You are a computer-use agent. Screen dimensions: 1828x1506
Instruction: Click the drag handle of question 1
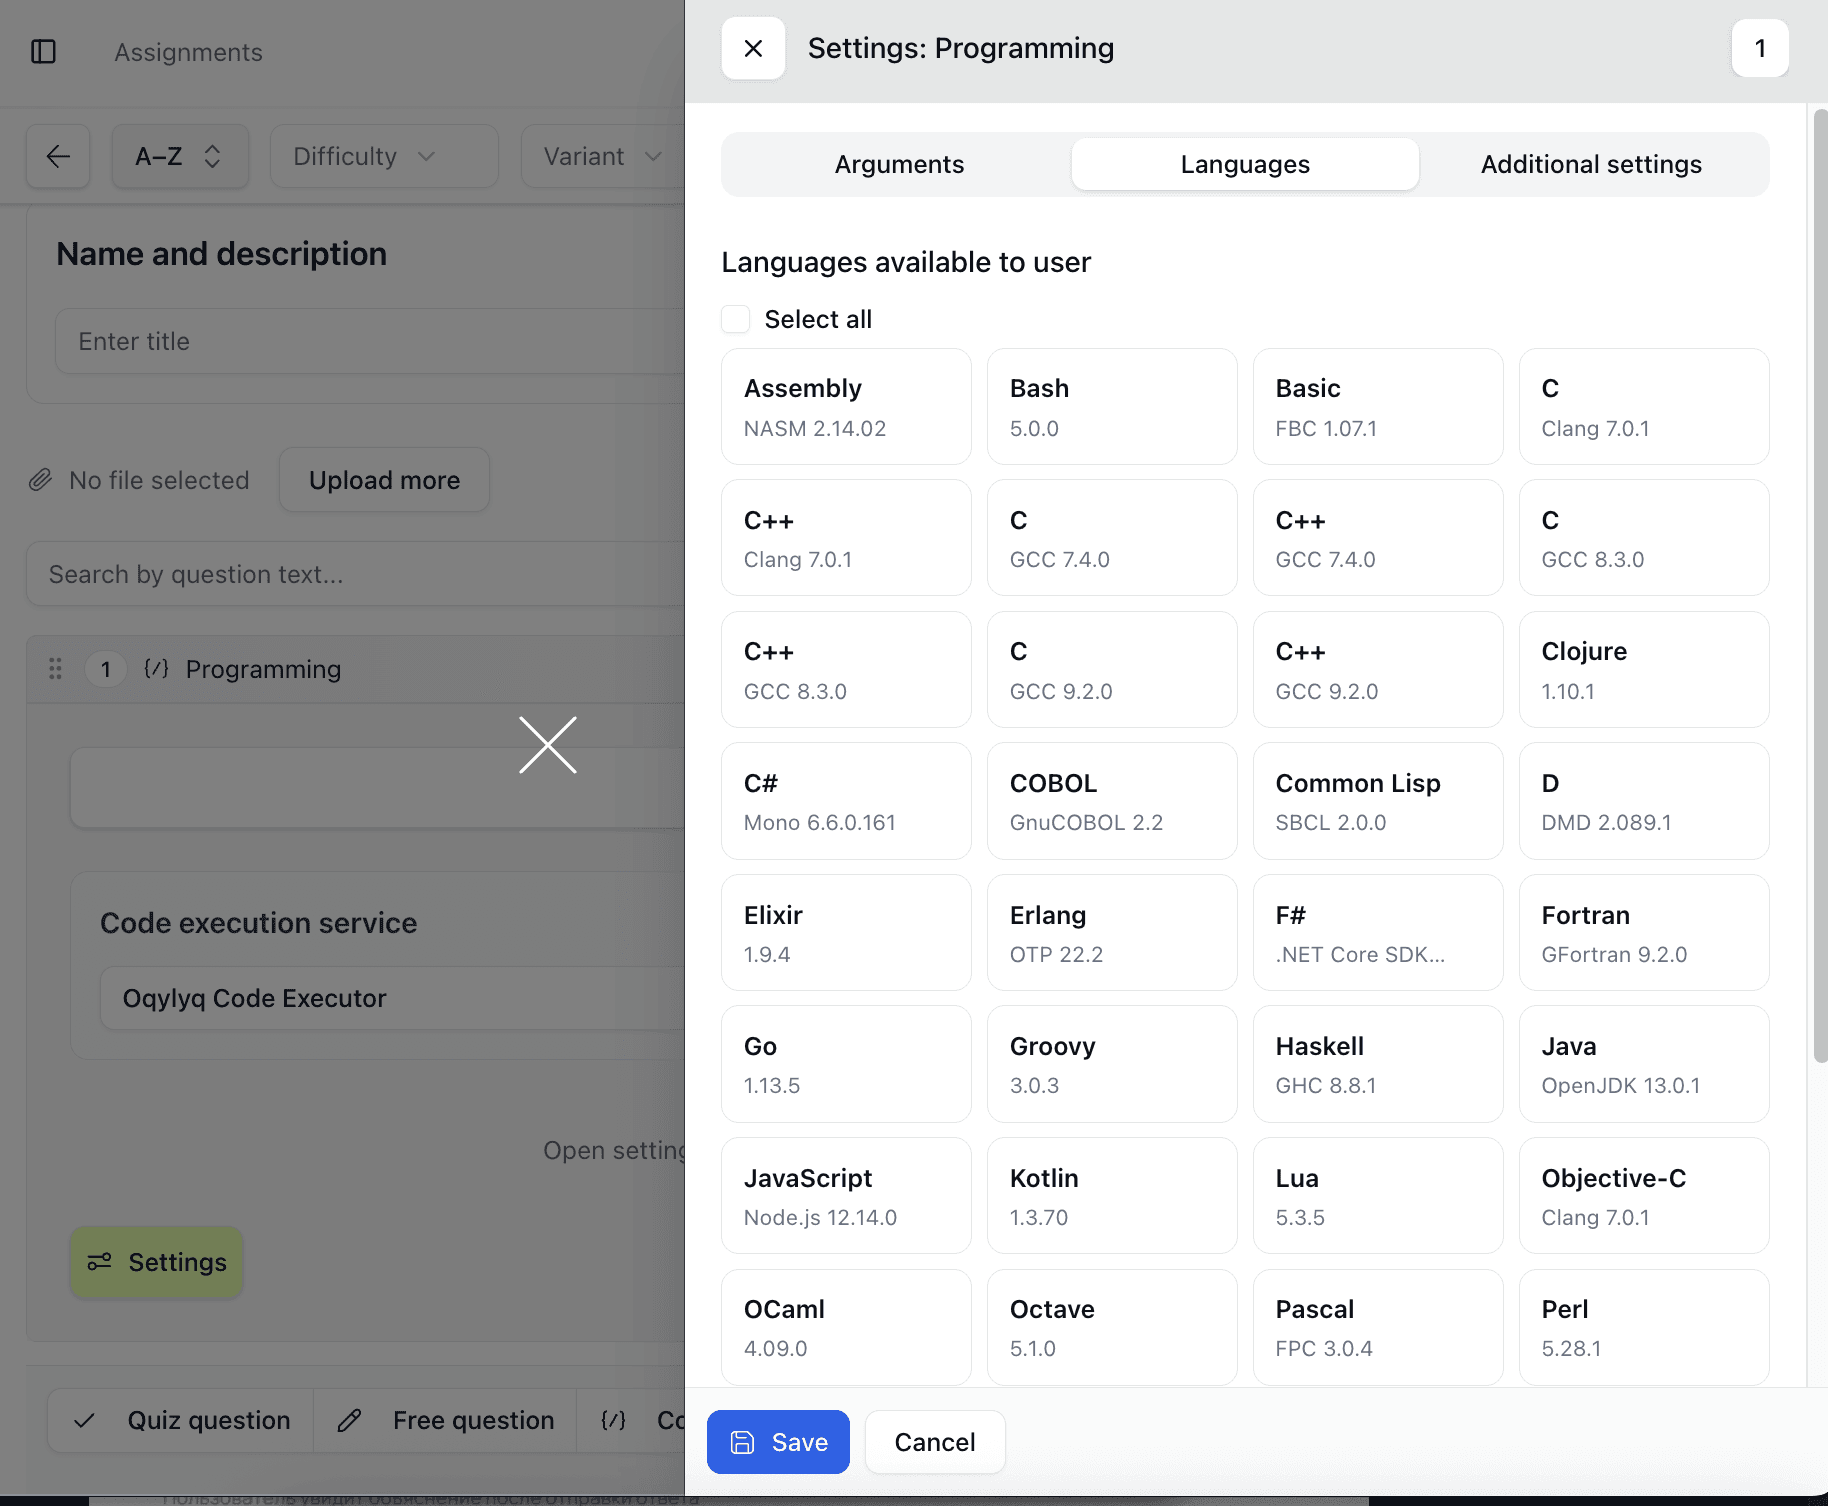[x=56, y=669]
